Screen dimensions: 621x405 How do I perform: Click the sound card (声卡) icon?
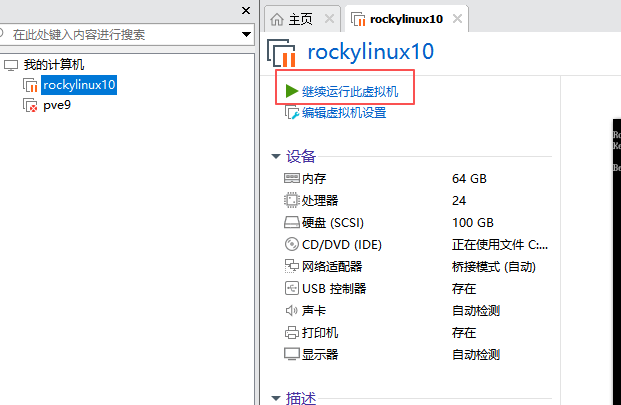point(292,310)
